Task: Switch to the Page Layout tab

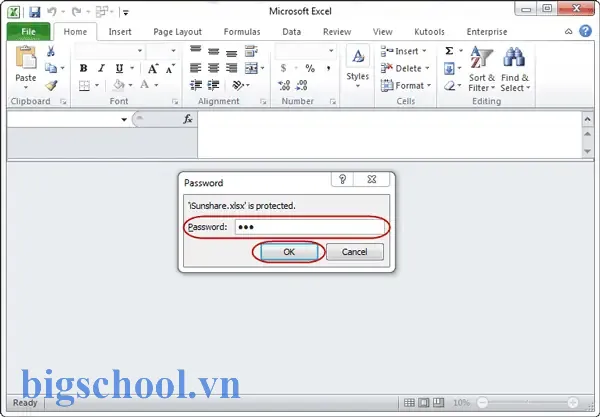Action: [x=178, y=32]
